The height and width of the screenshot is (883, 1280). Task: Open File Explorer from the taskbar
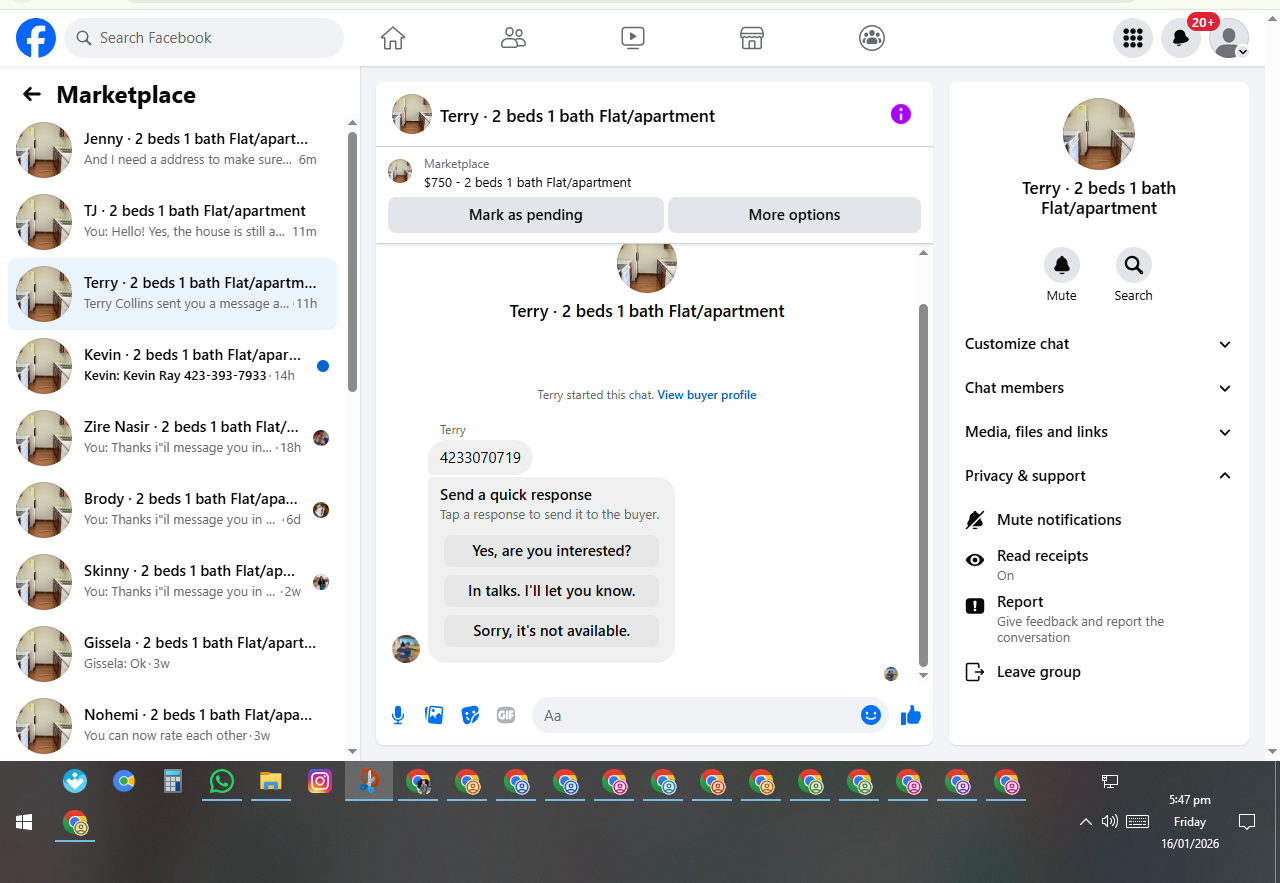[270, 781]
